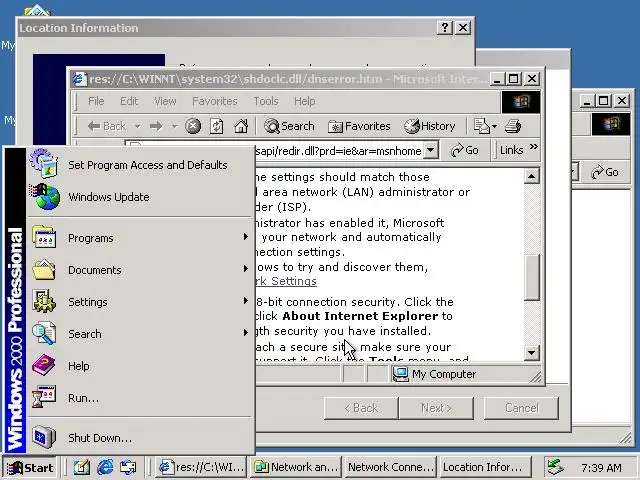This screenshot has width=640, height=480.
Task: Click the Home page icon
Action: [x=241, y=126]
